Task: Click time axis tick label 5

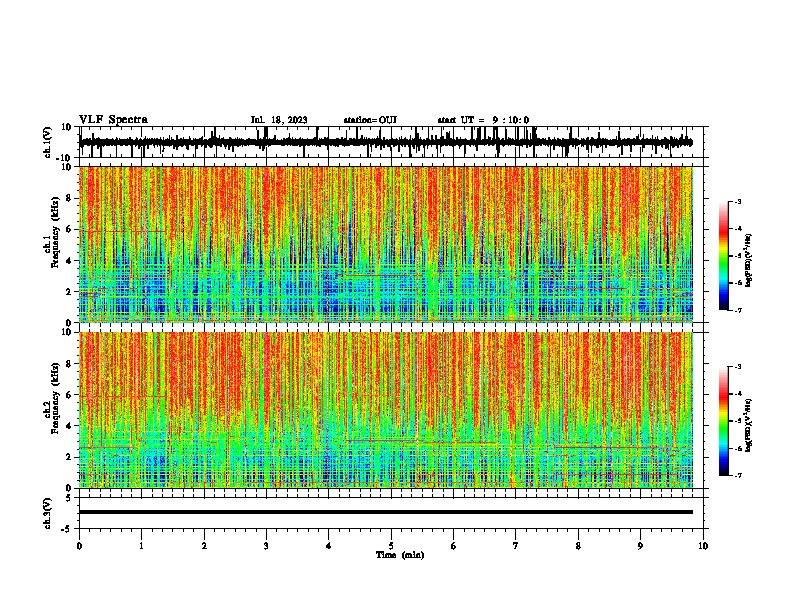Action: coord(391,546)
